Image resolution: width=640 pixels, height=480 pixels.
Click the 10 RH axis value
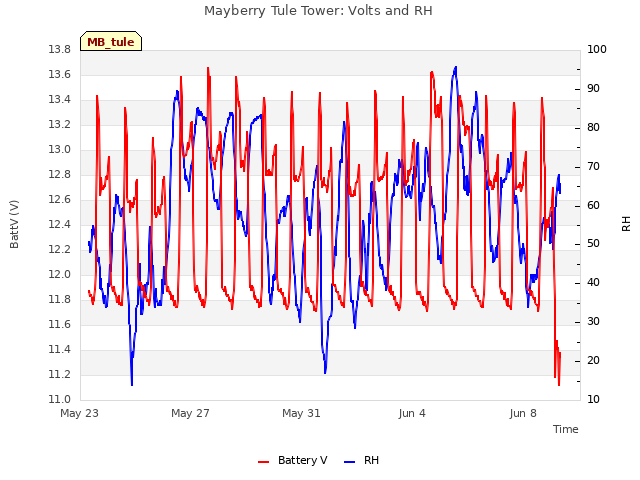pyautogui.click(x=593, y=400)
